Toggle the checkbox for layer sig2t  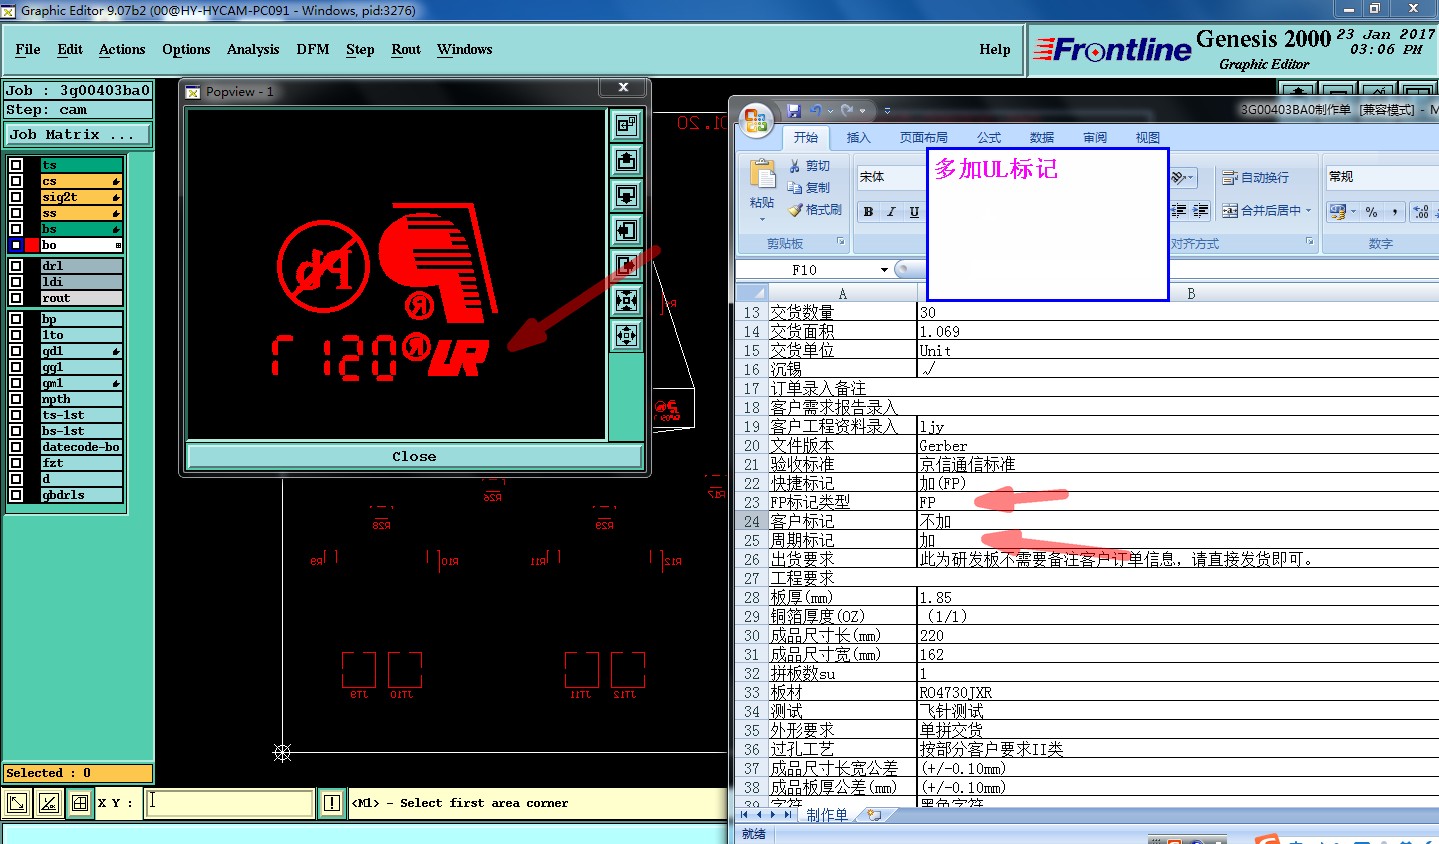pyautogui.click(x=16, y=197)
